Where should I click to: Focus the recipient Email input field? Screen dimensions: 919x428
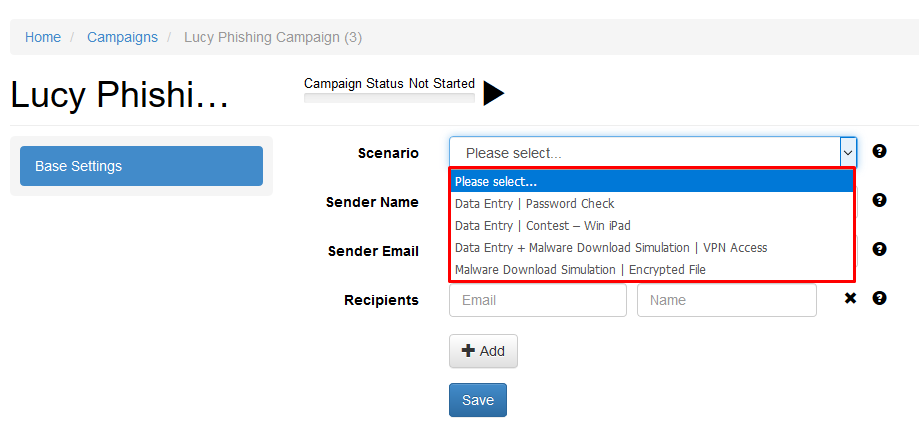tap(538, 300)
